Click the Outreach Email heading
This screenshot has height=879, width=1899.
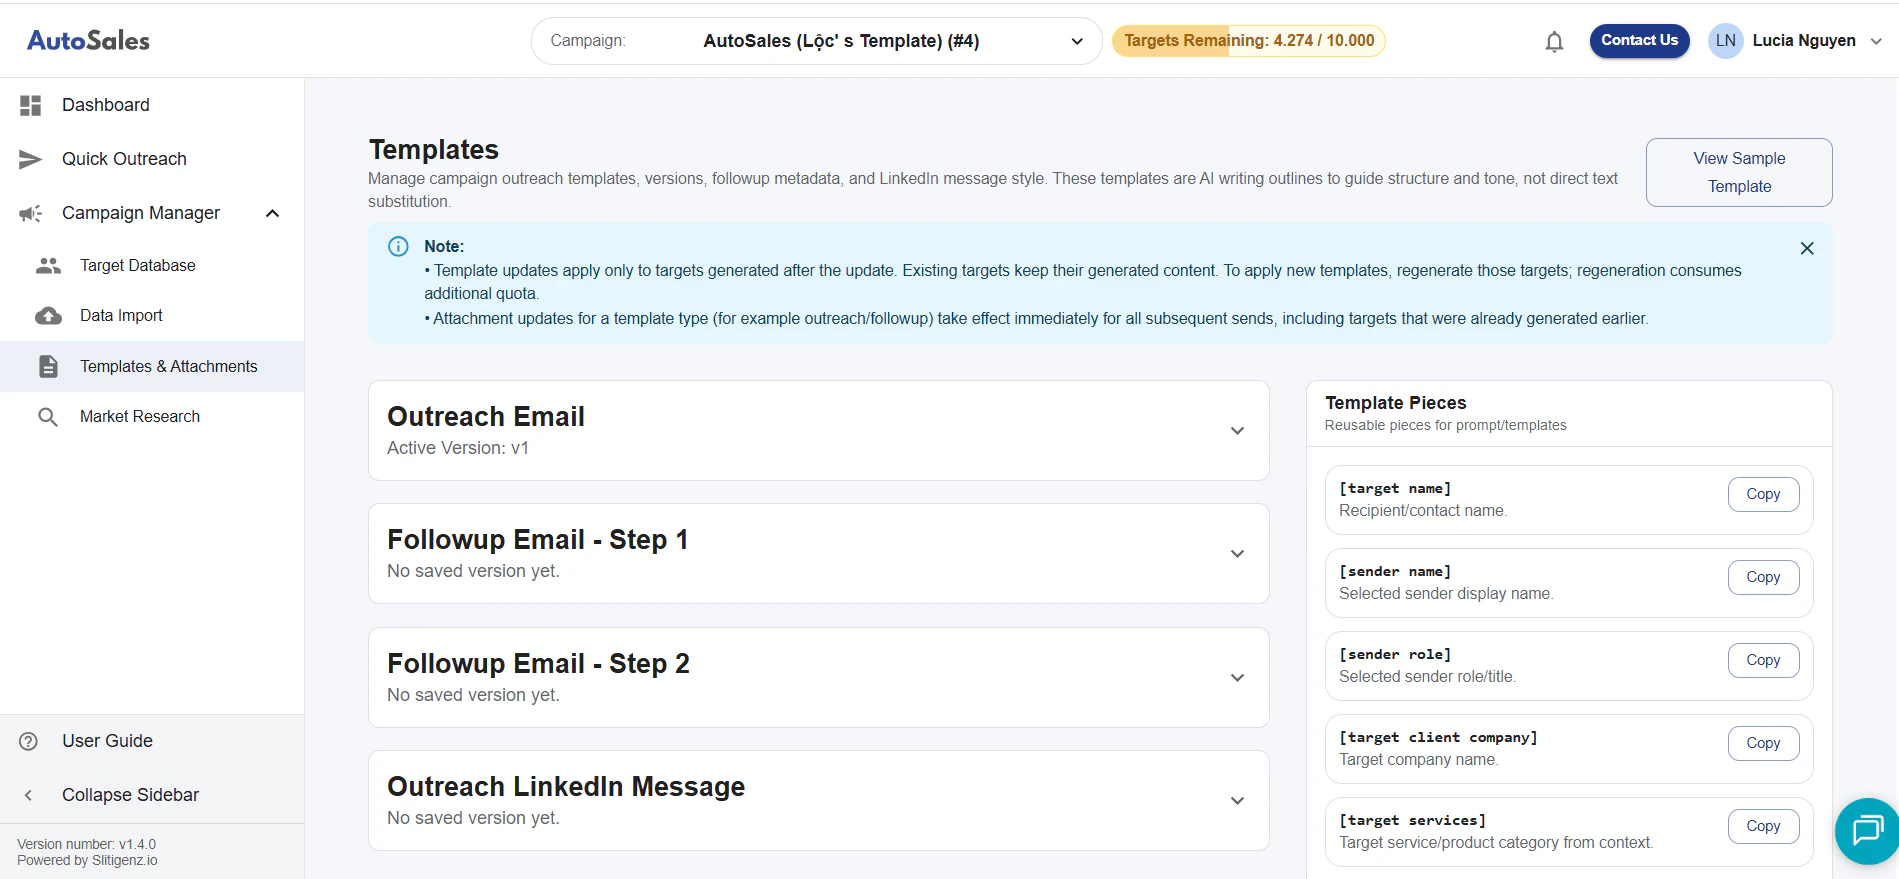486,417
